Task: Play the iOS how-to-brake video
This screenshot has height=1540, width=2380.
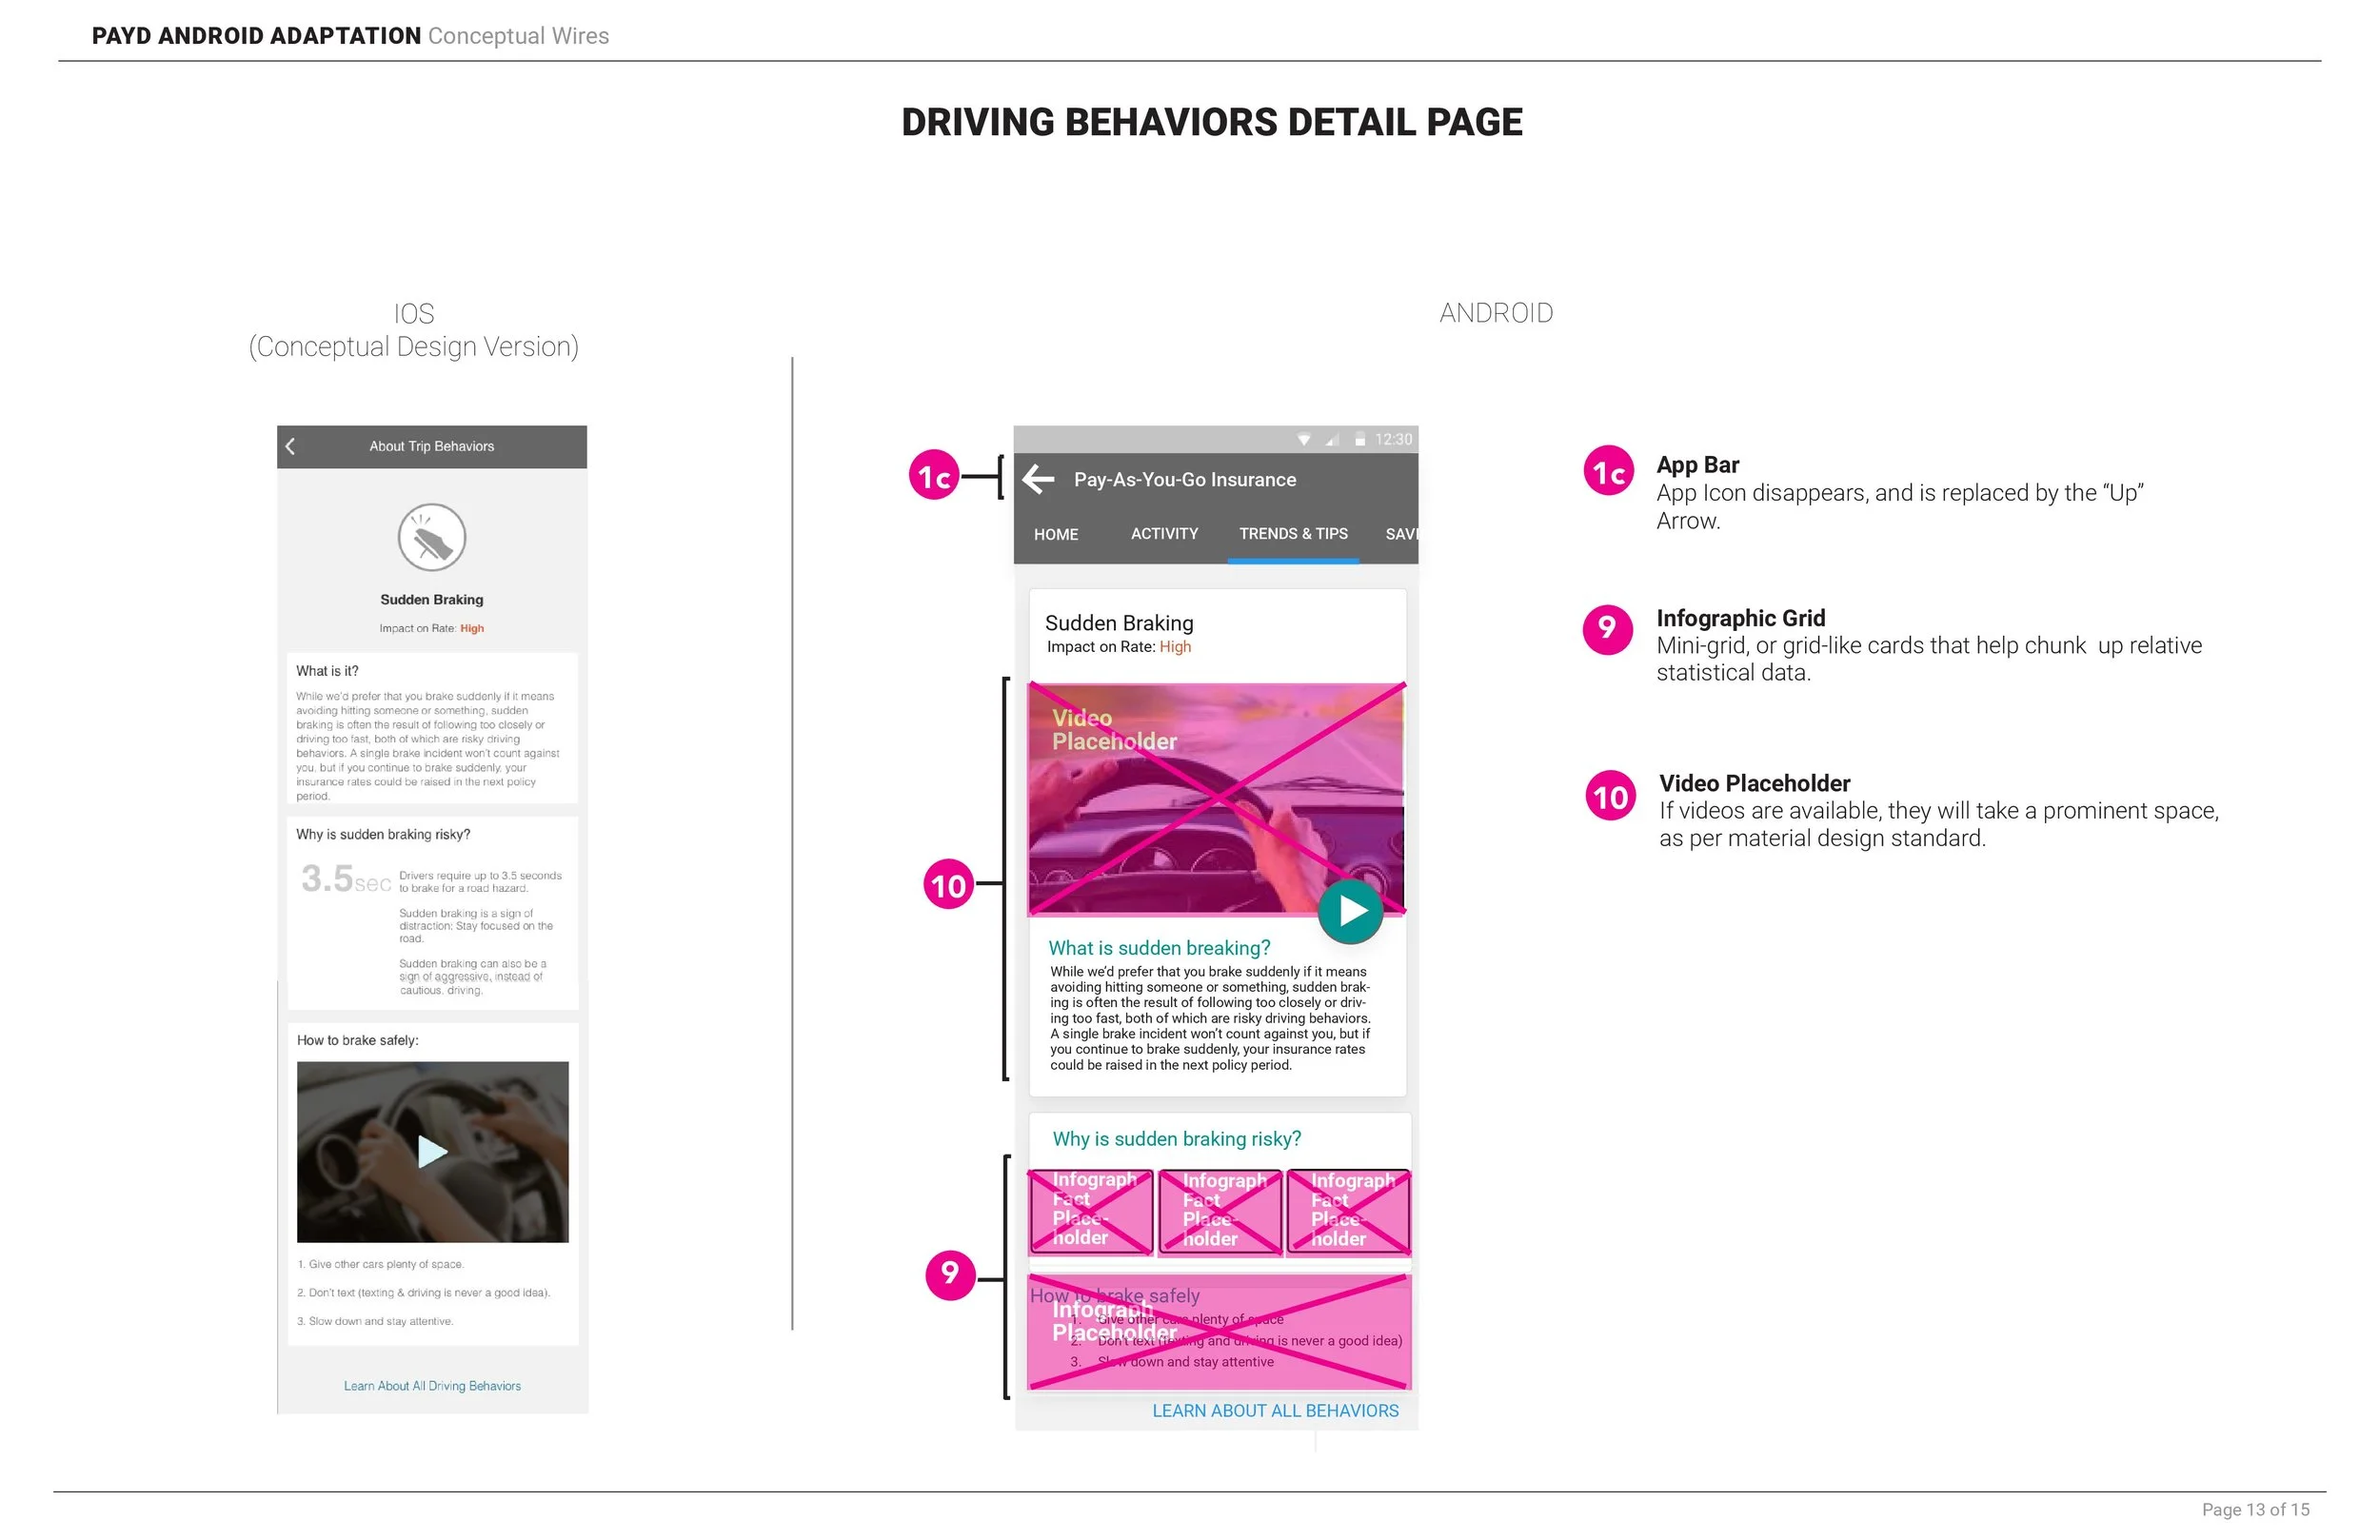Action: [x=431, y=1152]
